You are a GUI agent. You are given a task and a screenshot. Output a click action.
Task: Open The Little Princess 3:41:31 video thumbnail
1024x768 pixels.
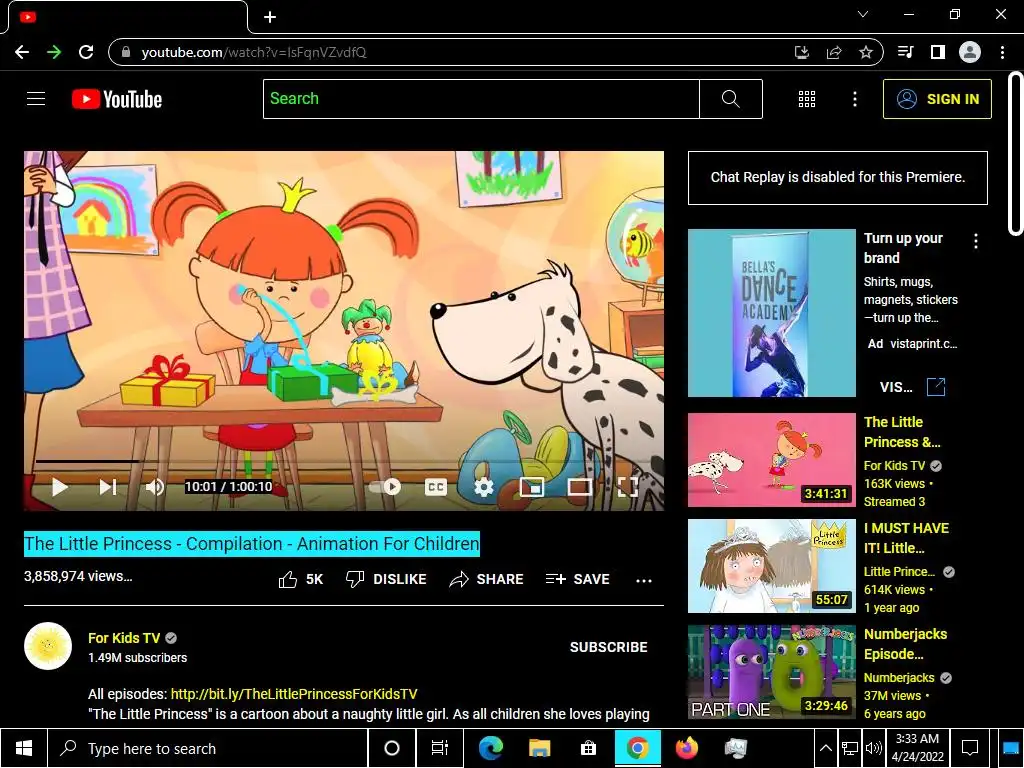point(772,460)
